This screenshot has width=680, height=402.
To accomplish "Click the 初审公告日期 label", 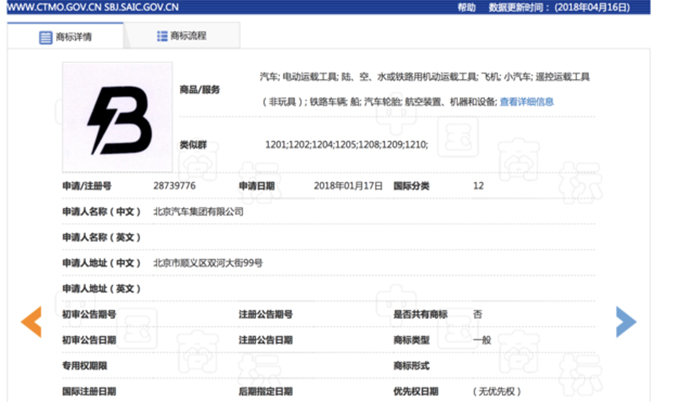I will (89, 340).
